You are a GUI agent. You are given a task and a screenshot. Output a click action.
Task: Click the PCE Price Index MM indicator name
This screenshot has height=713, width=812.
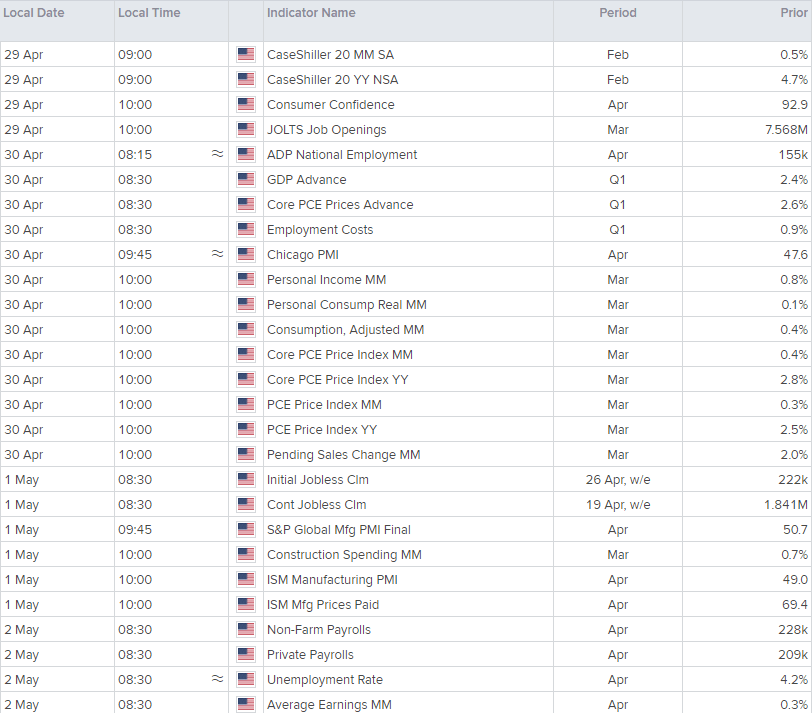[x=324, y=404]
